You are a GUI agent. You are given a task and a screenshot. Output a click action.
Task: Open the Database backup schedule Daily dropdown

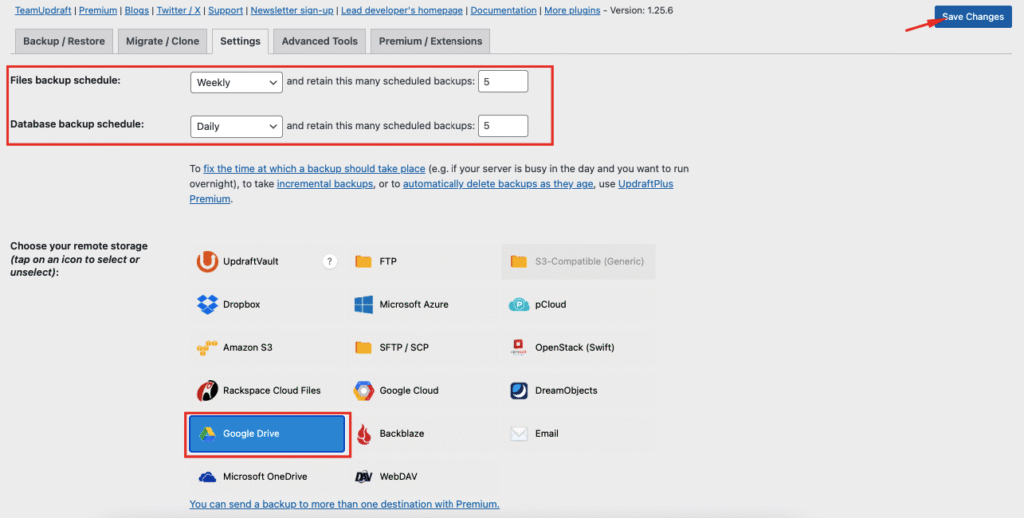click(236, 126)
